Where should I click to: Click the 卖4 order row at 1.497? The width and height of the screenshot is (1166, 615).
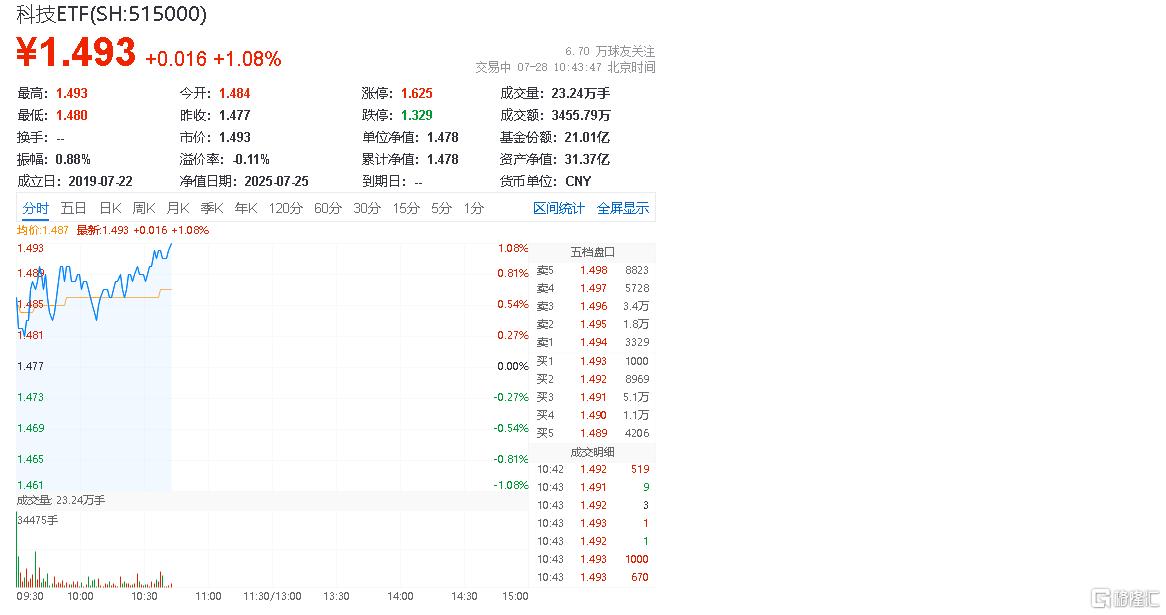pos(593,288)
